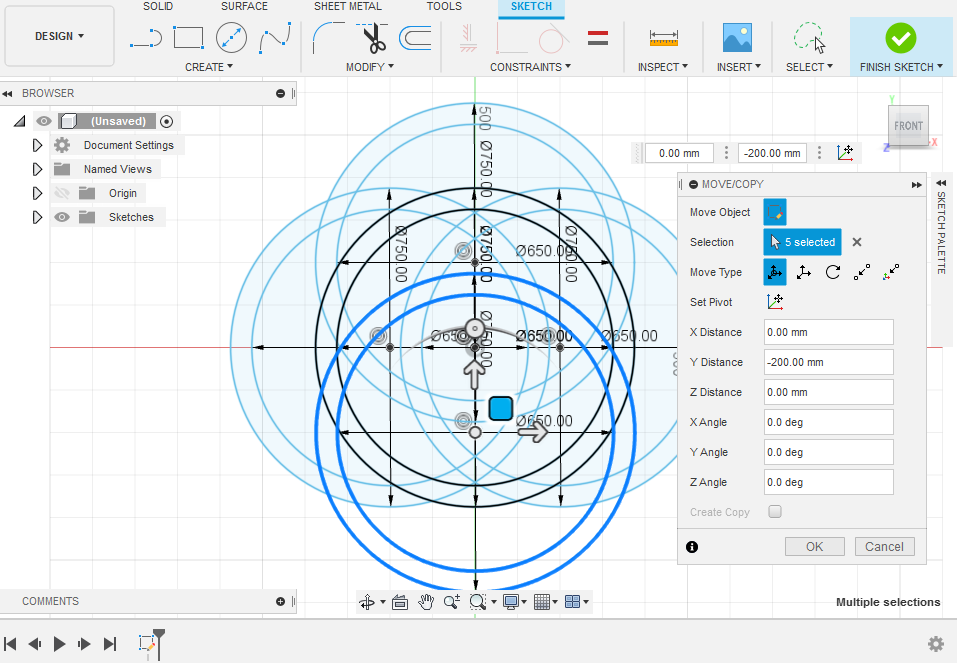The width and height of the screenshot is (957, 663).
Task: Select the Trim scissors tool
Action: tap(372, 38)
